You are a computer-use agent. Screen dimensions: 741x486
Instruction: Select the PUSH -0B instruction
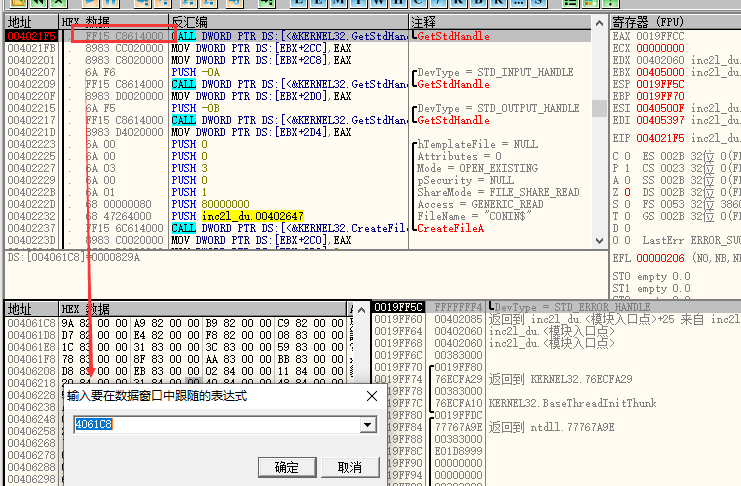196,108
